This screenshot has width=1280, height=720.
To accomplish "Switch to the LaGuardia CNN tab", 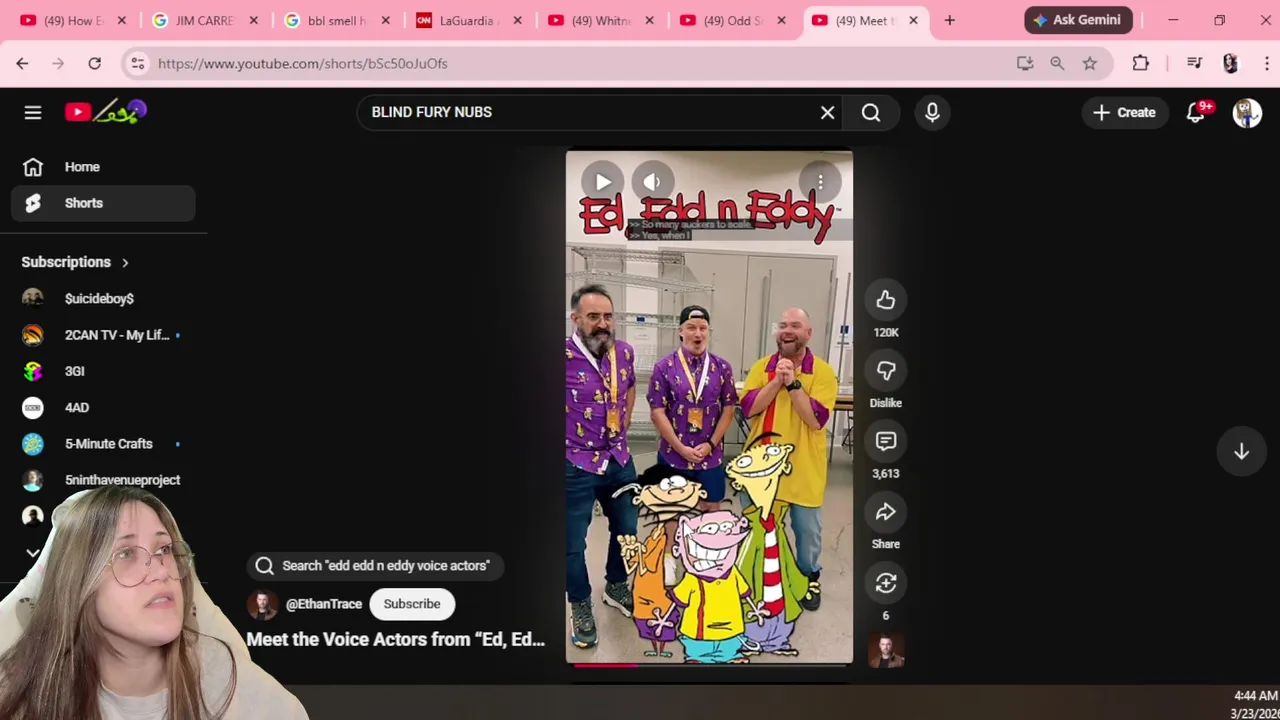I will 467,20.
